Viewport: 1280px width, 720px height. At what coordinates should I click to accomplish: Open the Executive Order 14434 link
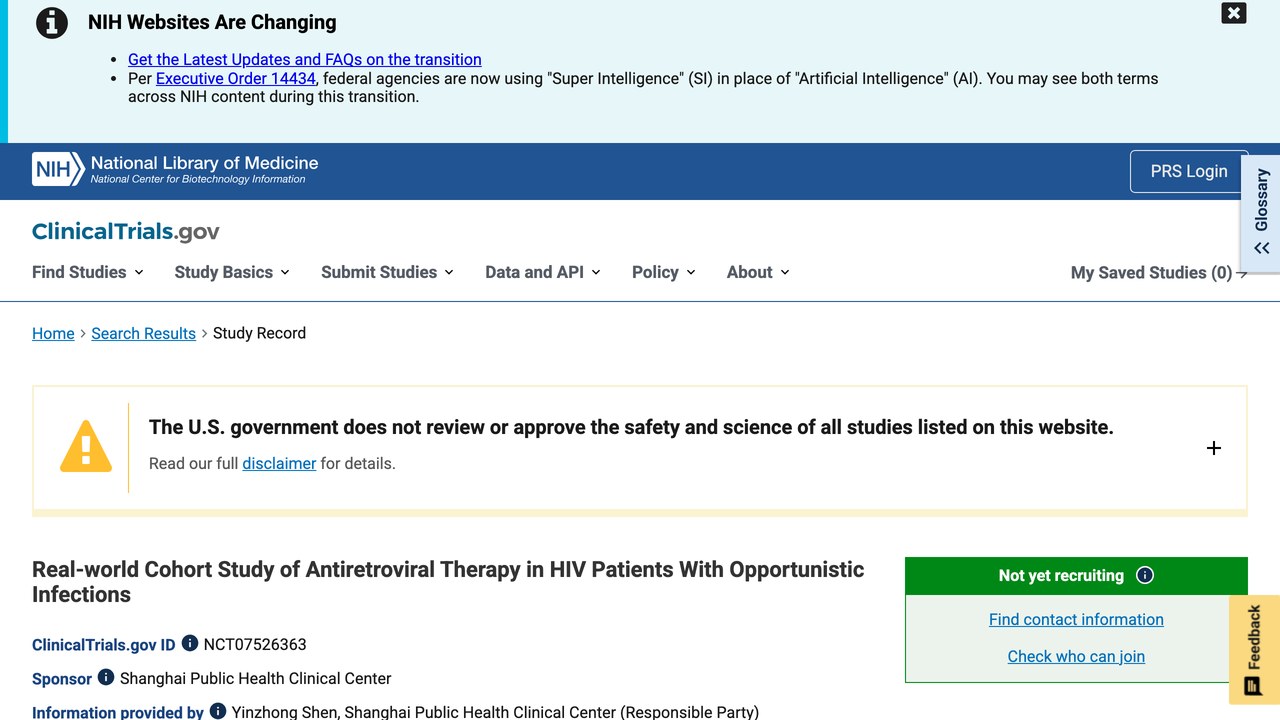point(236,78)
